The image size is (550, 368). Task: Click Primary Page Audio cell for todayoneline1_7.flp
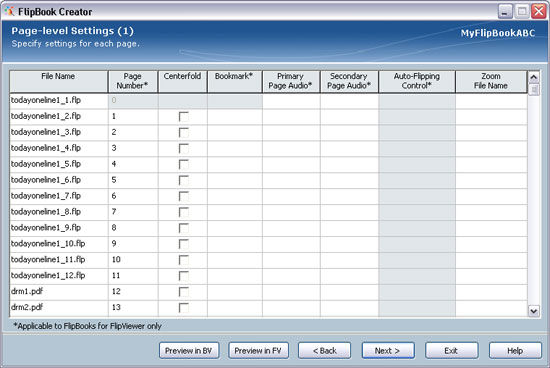coord(291,196)
